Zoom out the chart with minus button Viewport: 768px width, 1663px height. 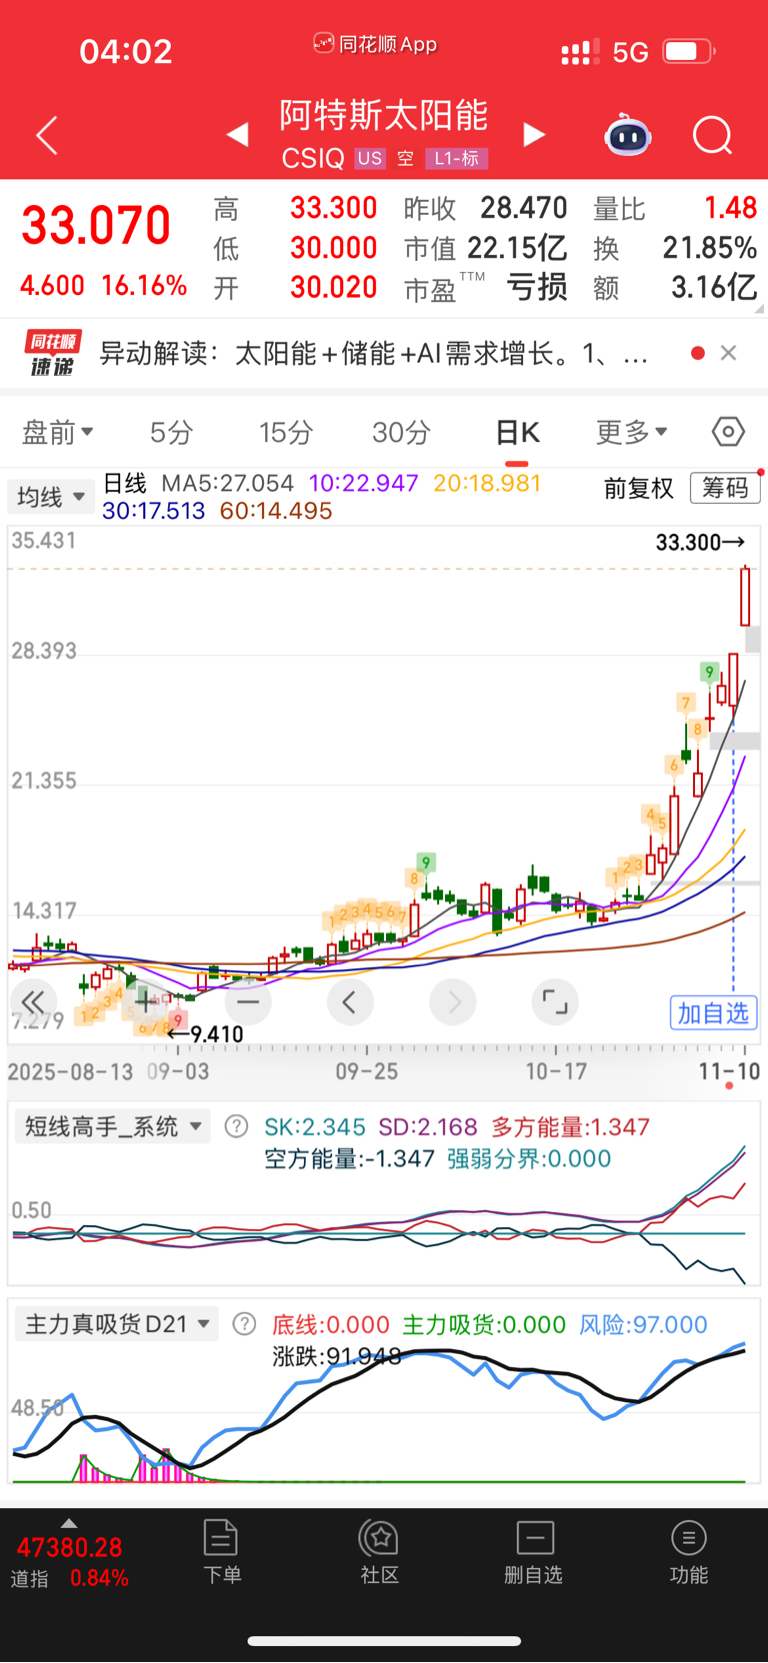[248, 1002]
